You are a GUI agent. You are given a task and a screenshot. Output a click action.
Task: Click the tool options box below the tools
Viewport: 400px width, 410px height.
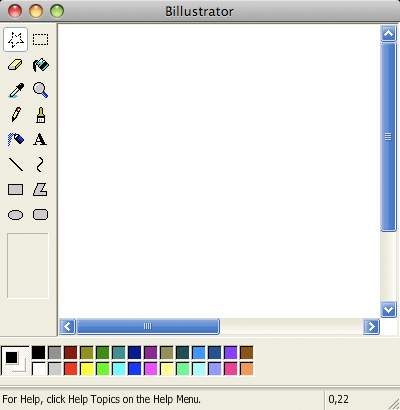pyautogui.click(x=28, y=266)
